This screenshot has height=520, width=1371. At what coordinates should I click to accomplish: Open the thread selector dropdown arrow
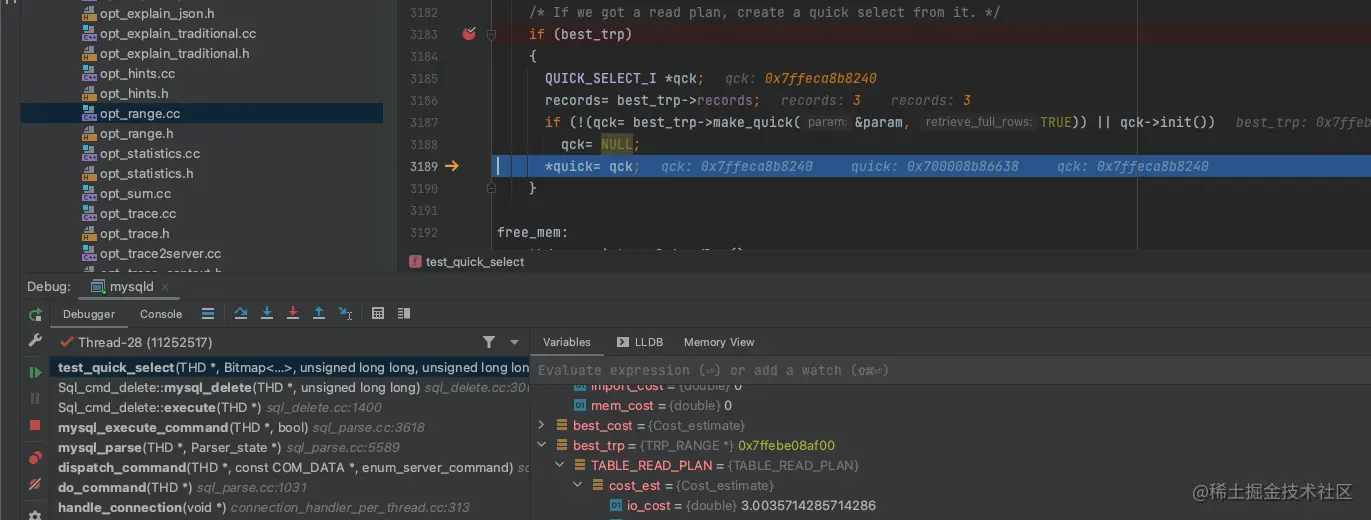pyautogui.click(x=514, y=342)
